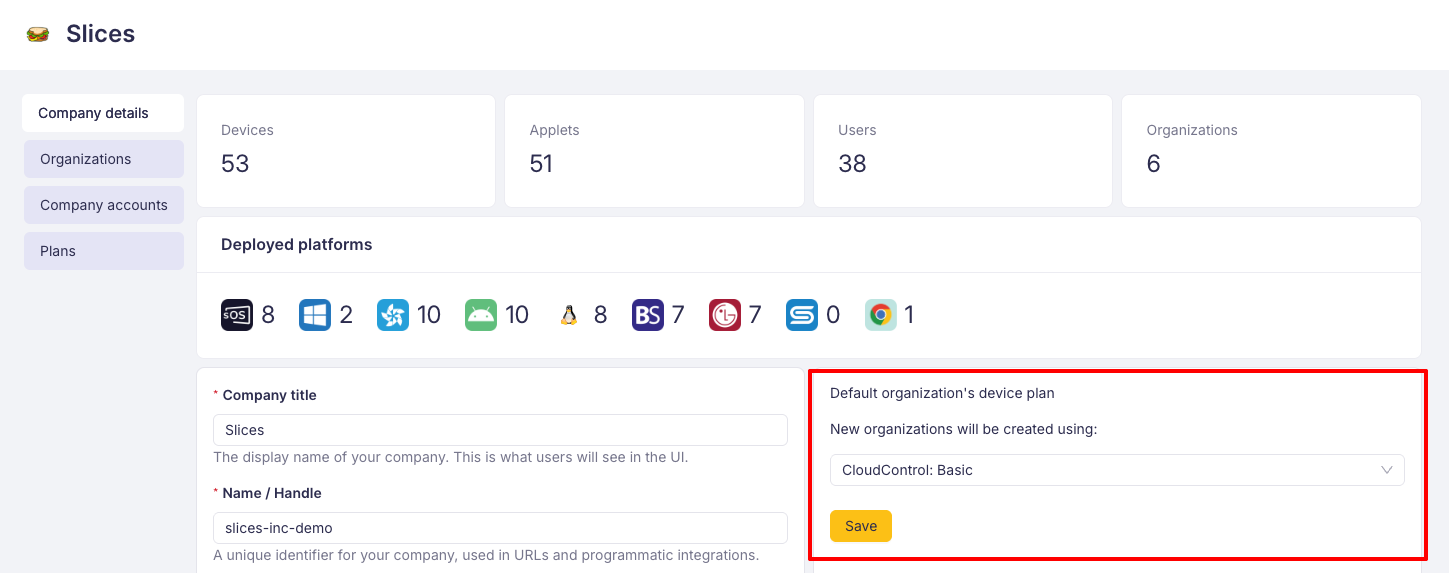Image resolution: width=1449 pixels, height=573 pixels.
Task: Go to the Plans sidebar tab
Action: [x=104, y=251]
